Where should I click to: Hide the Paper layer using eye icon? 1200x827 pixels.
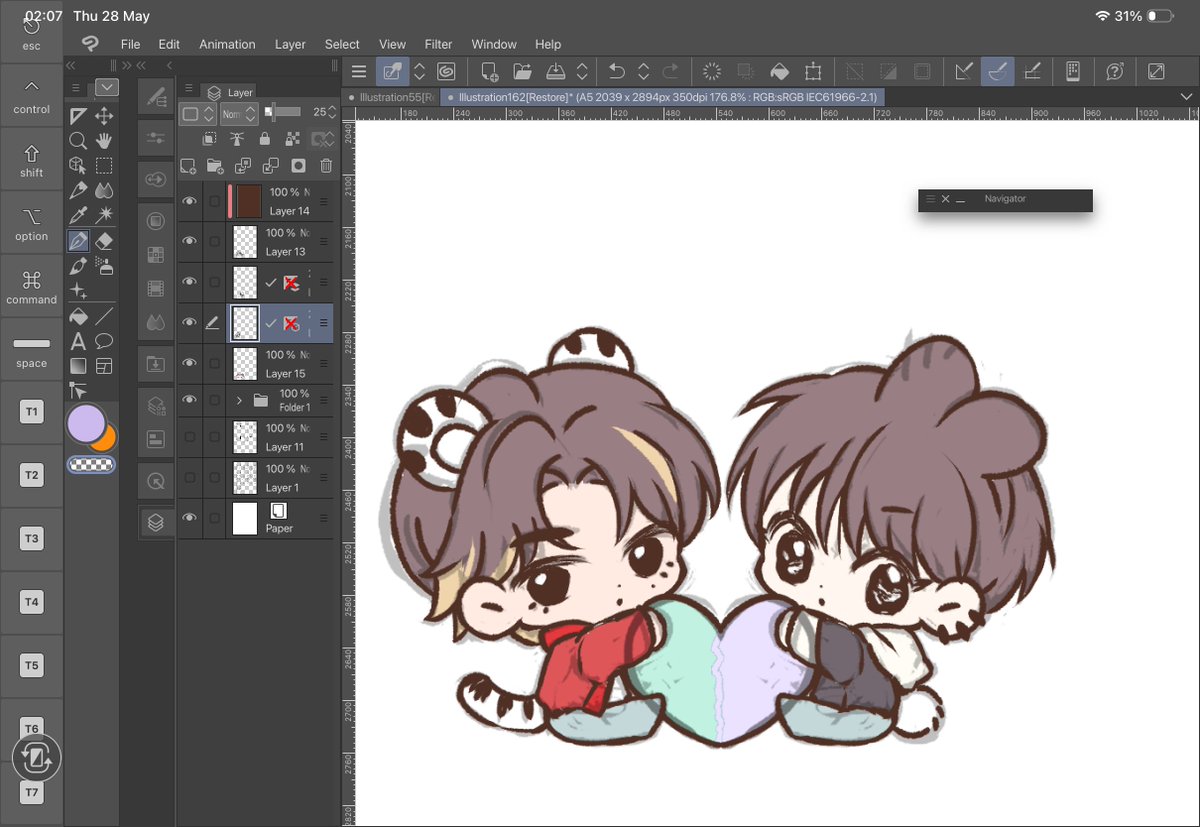(188, 518)
